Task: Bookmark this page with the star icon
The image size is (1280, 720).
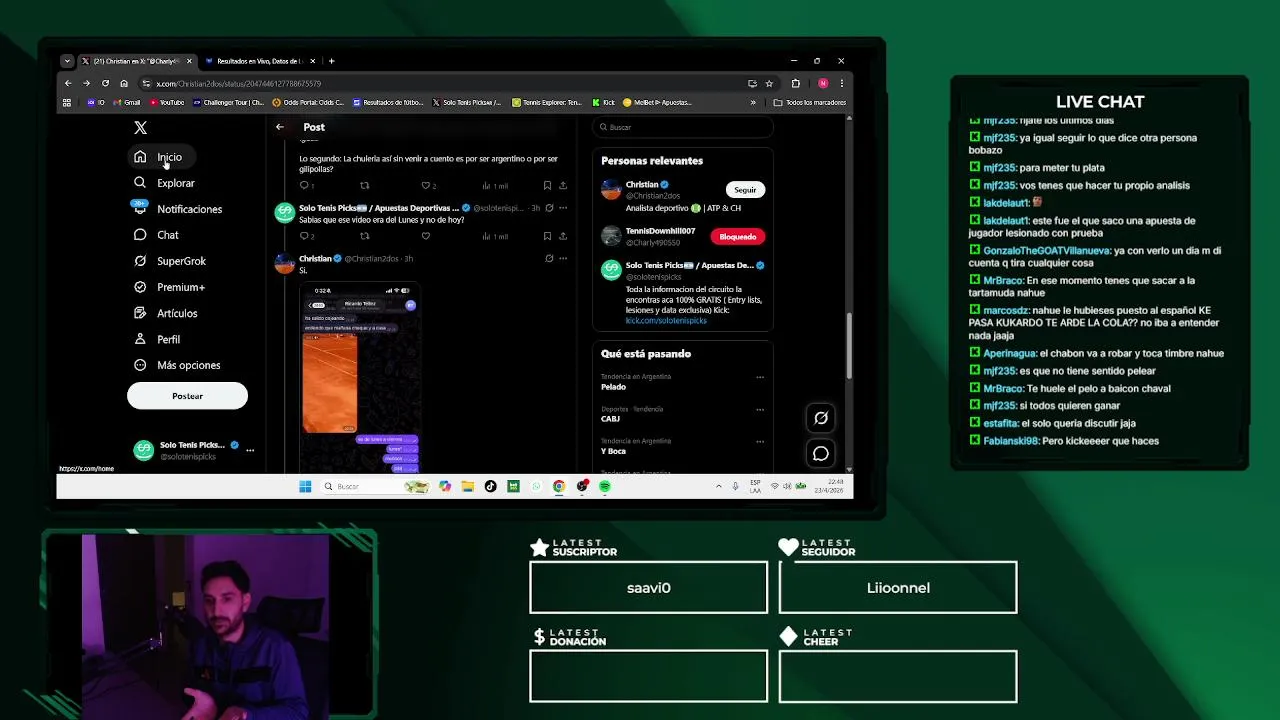Action: (x=769, y=83)
